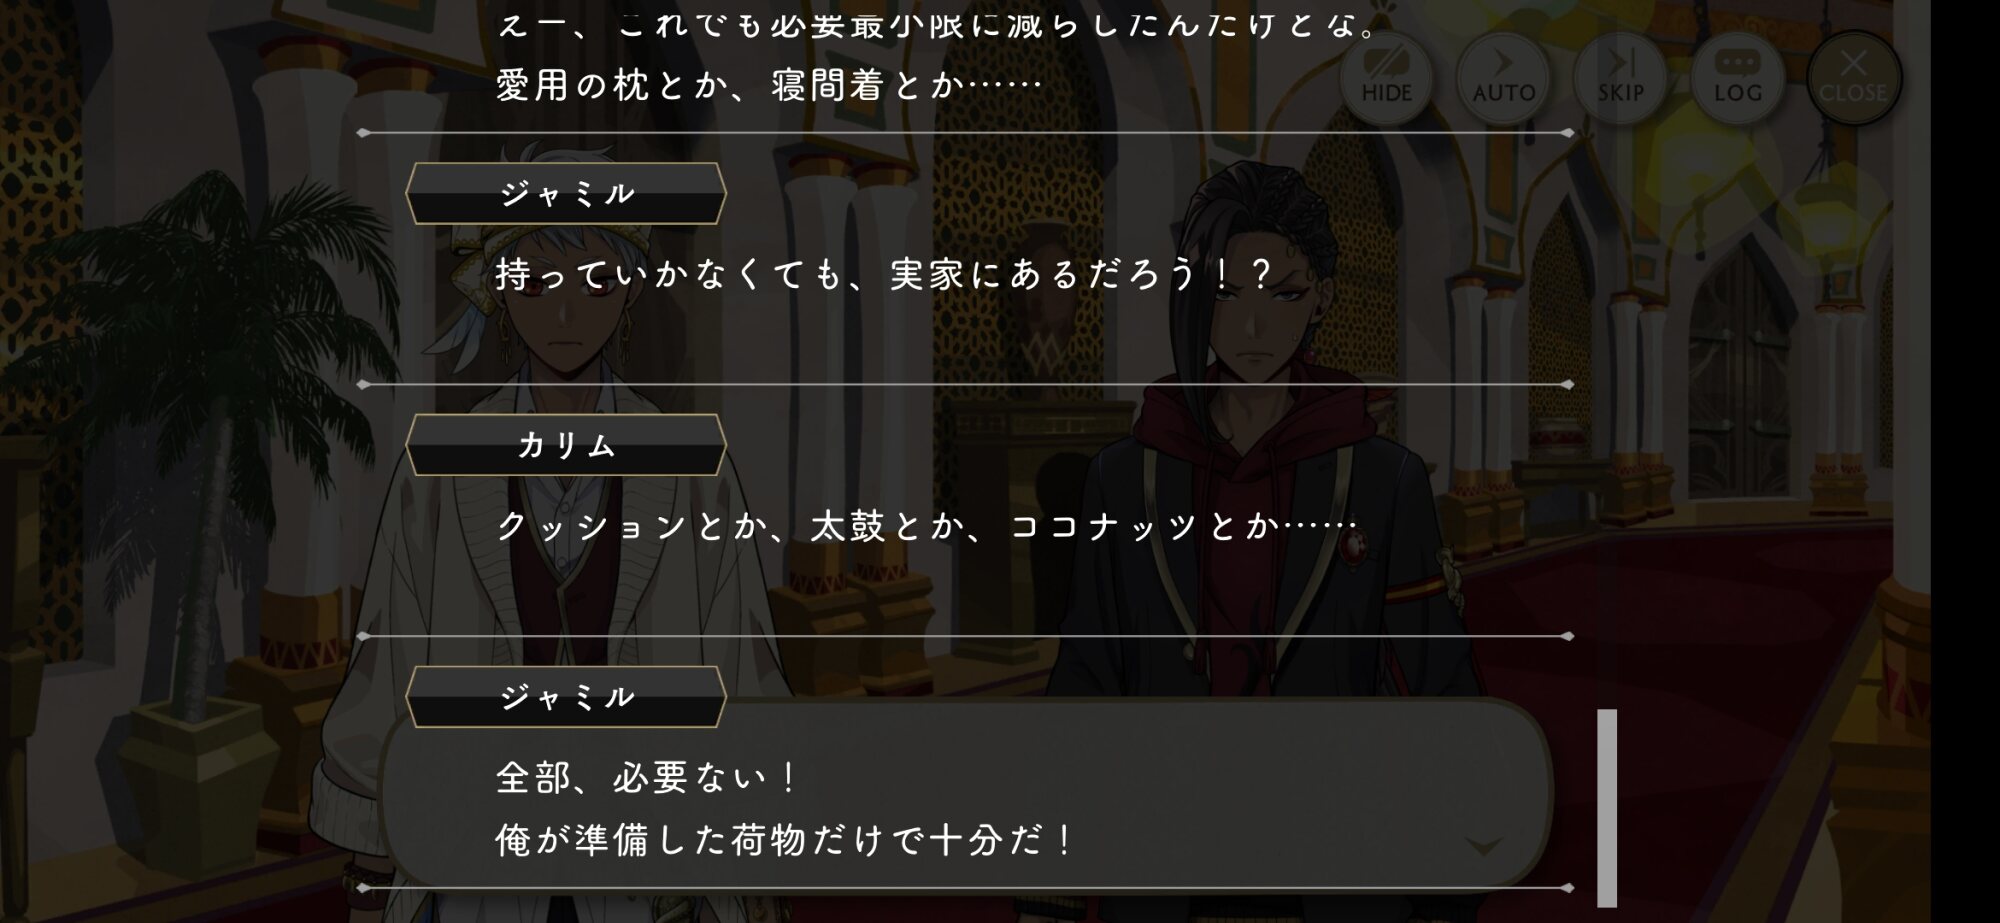Hide the dialogue with the HIDE button
Image resolution: width=2000 pixels, height=923 pixels.
click(1386, 76)
